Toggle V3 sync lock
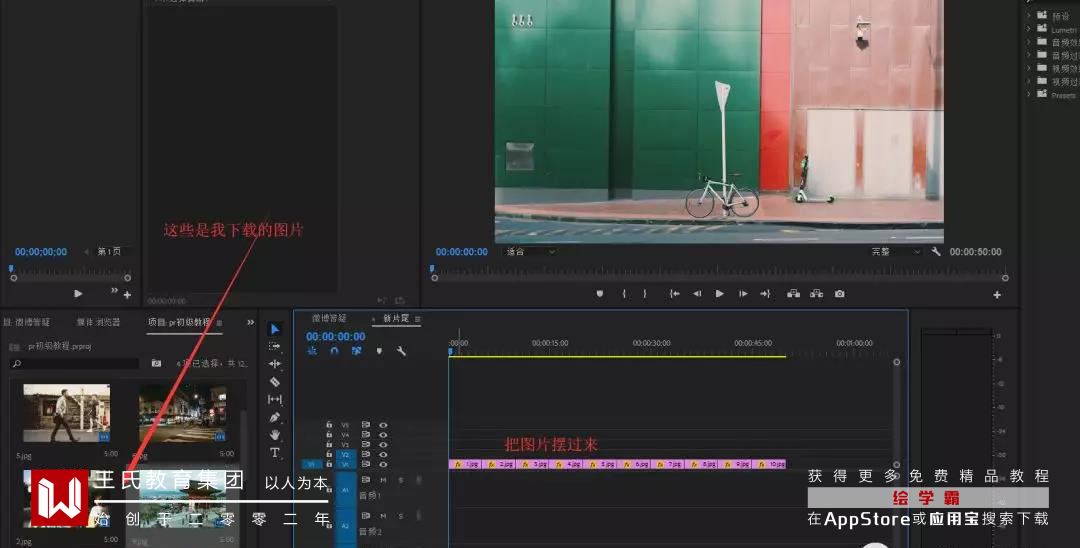Image resolution: width=1080 pixels, height=548 pixels. (366, 445)
